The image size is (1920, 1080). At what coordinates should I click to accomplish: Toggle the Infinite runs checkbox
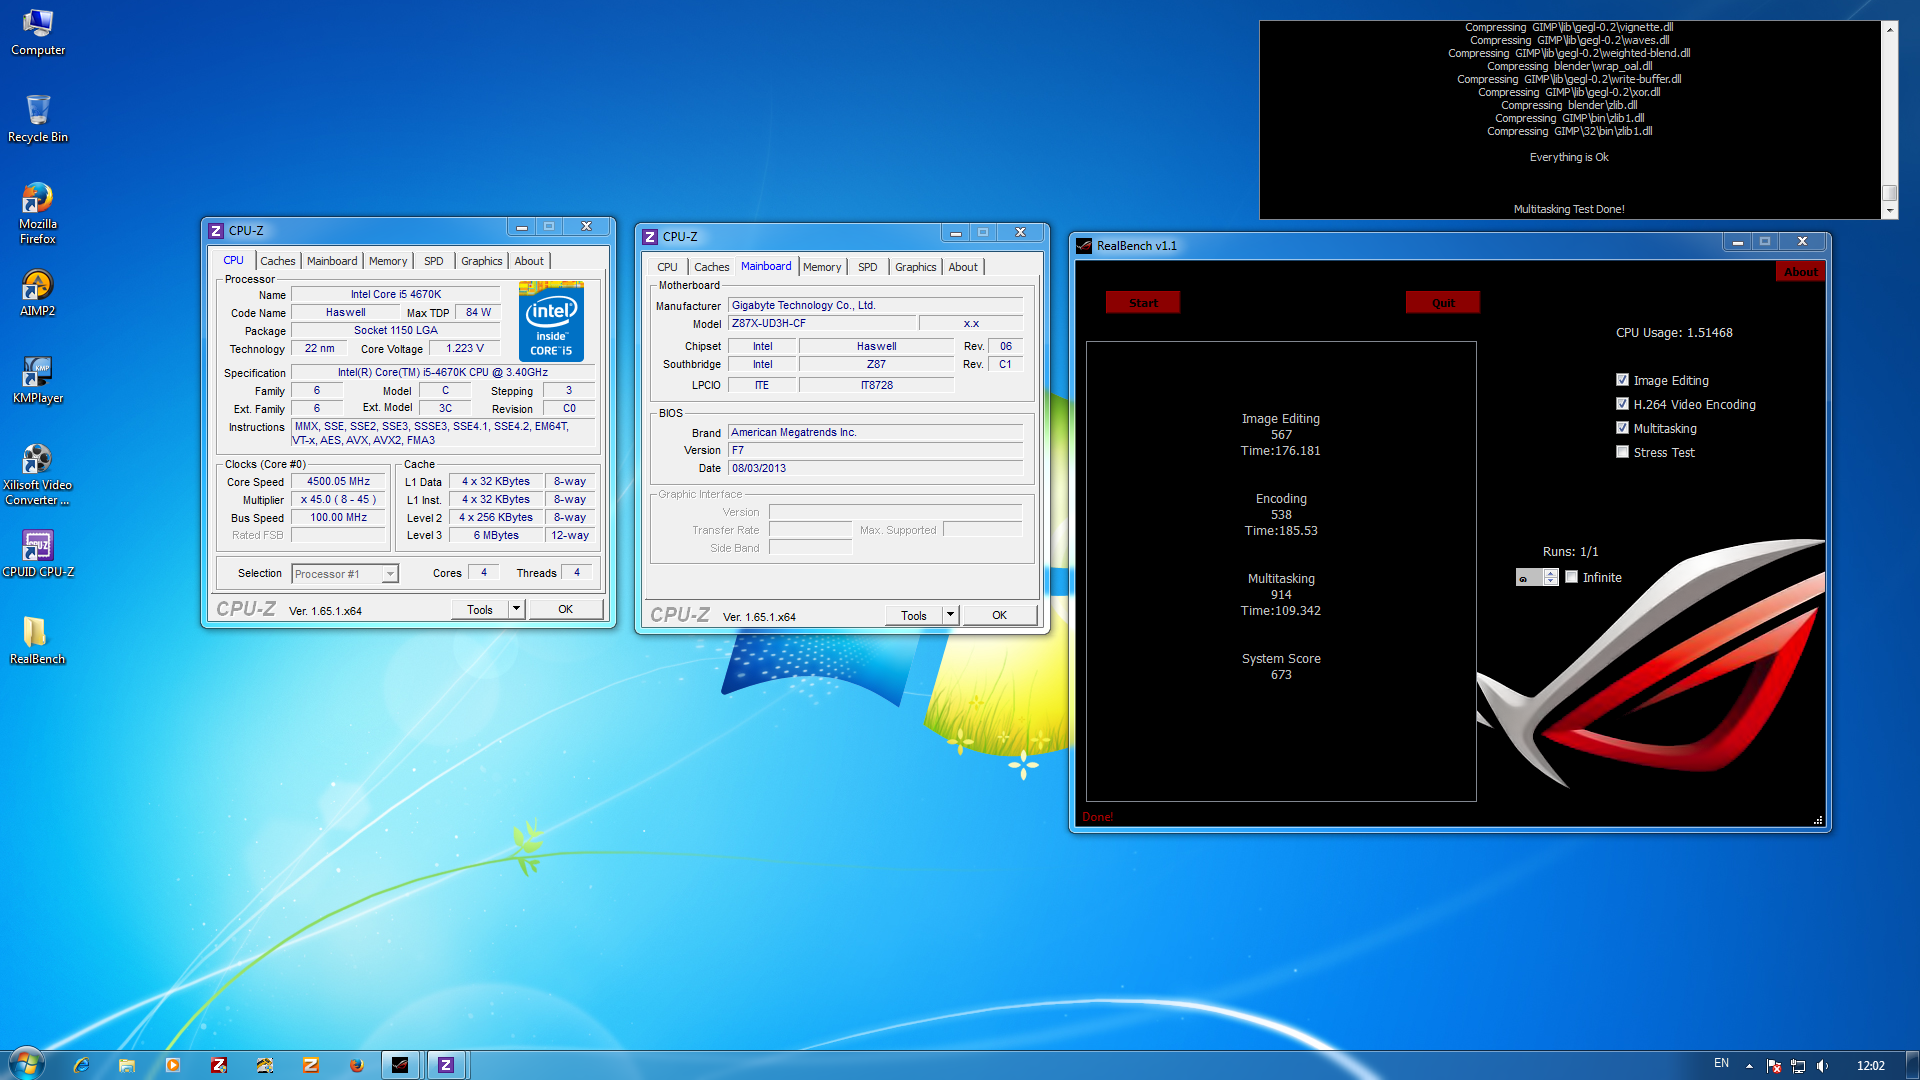coord(1571,577)
